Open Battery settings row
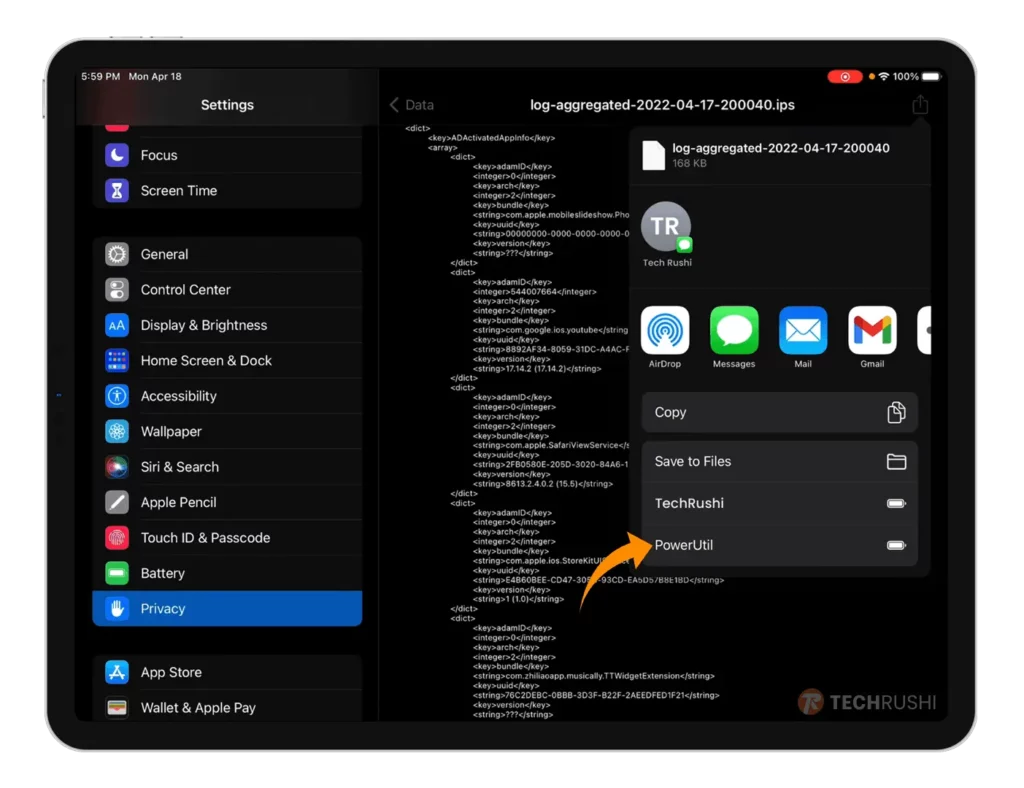 pos(227,573)
